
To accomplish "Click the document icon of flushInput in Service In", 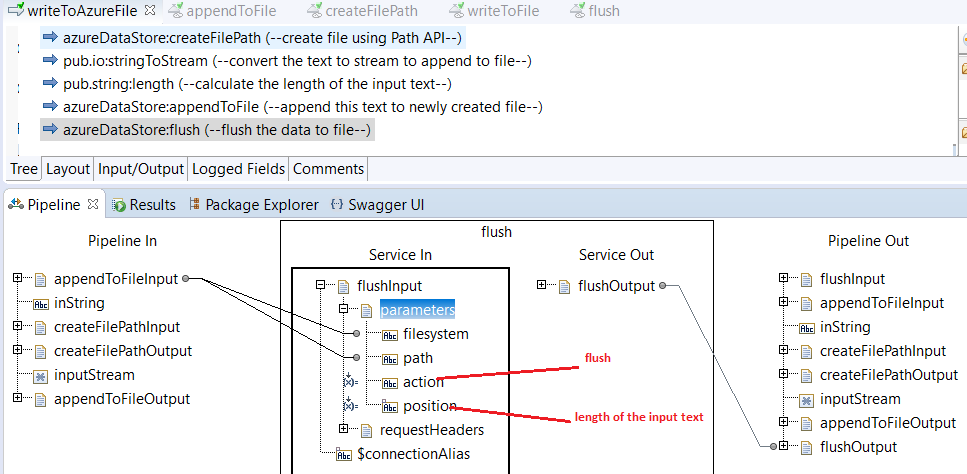I will coord(344,286).
